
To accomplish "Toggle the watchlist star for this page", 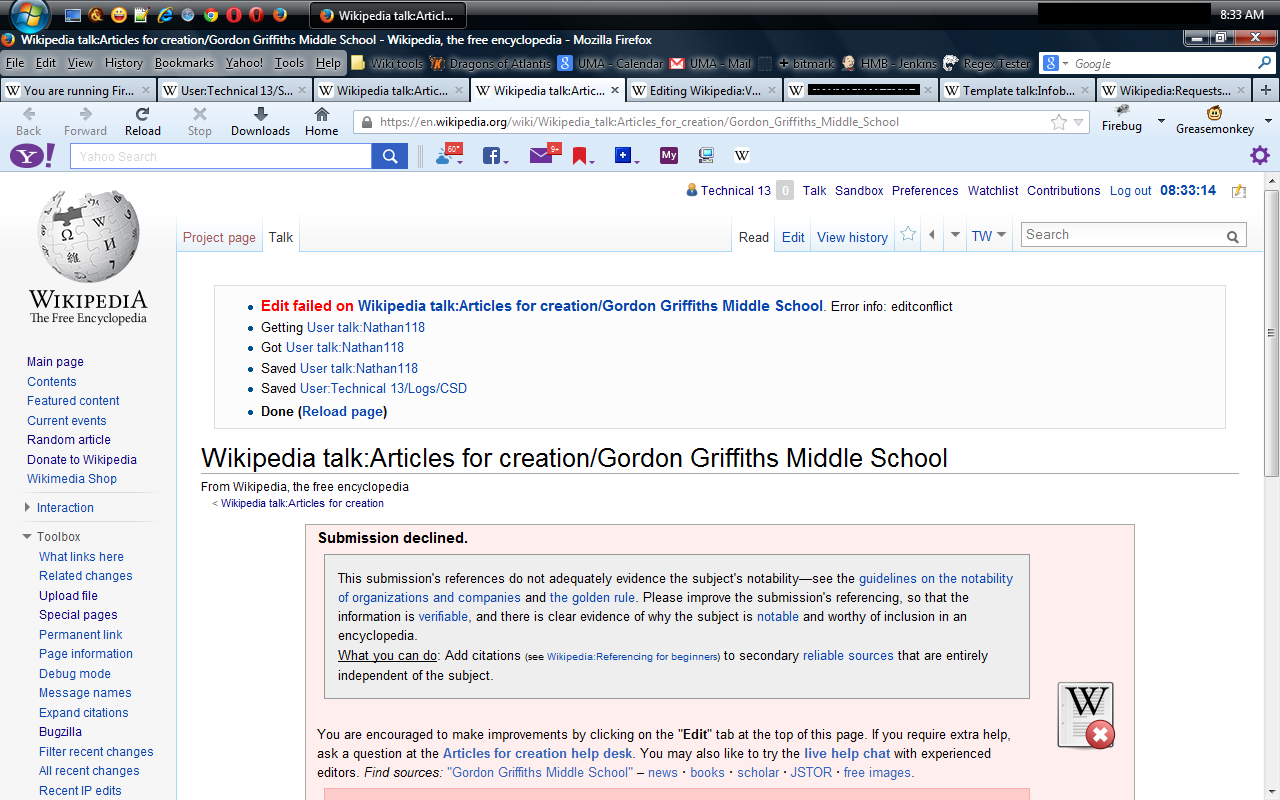I will (x=908, y=234).
